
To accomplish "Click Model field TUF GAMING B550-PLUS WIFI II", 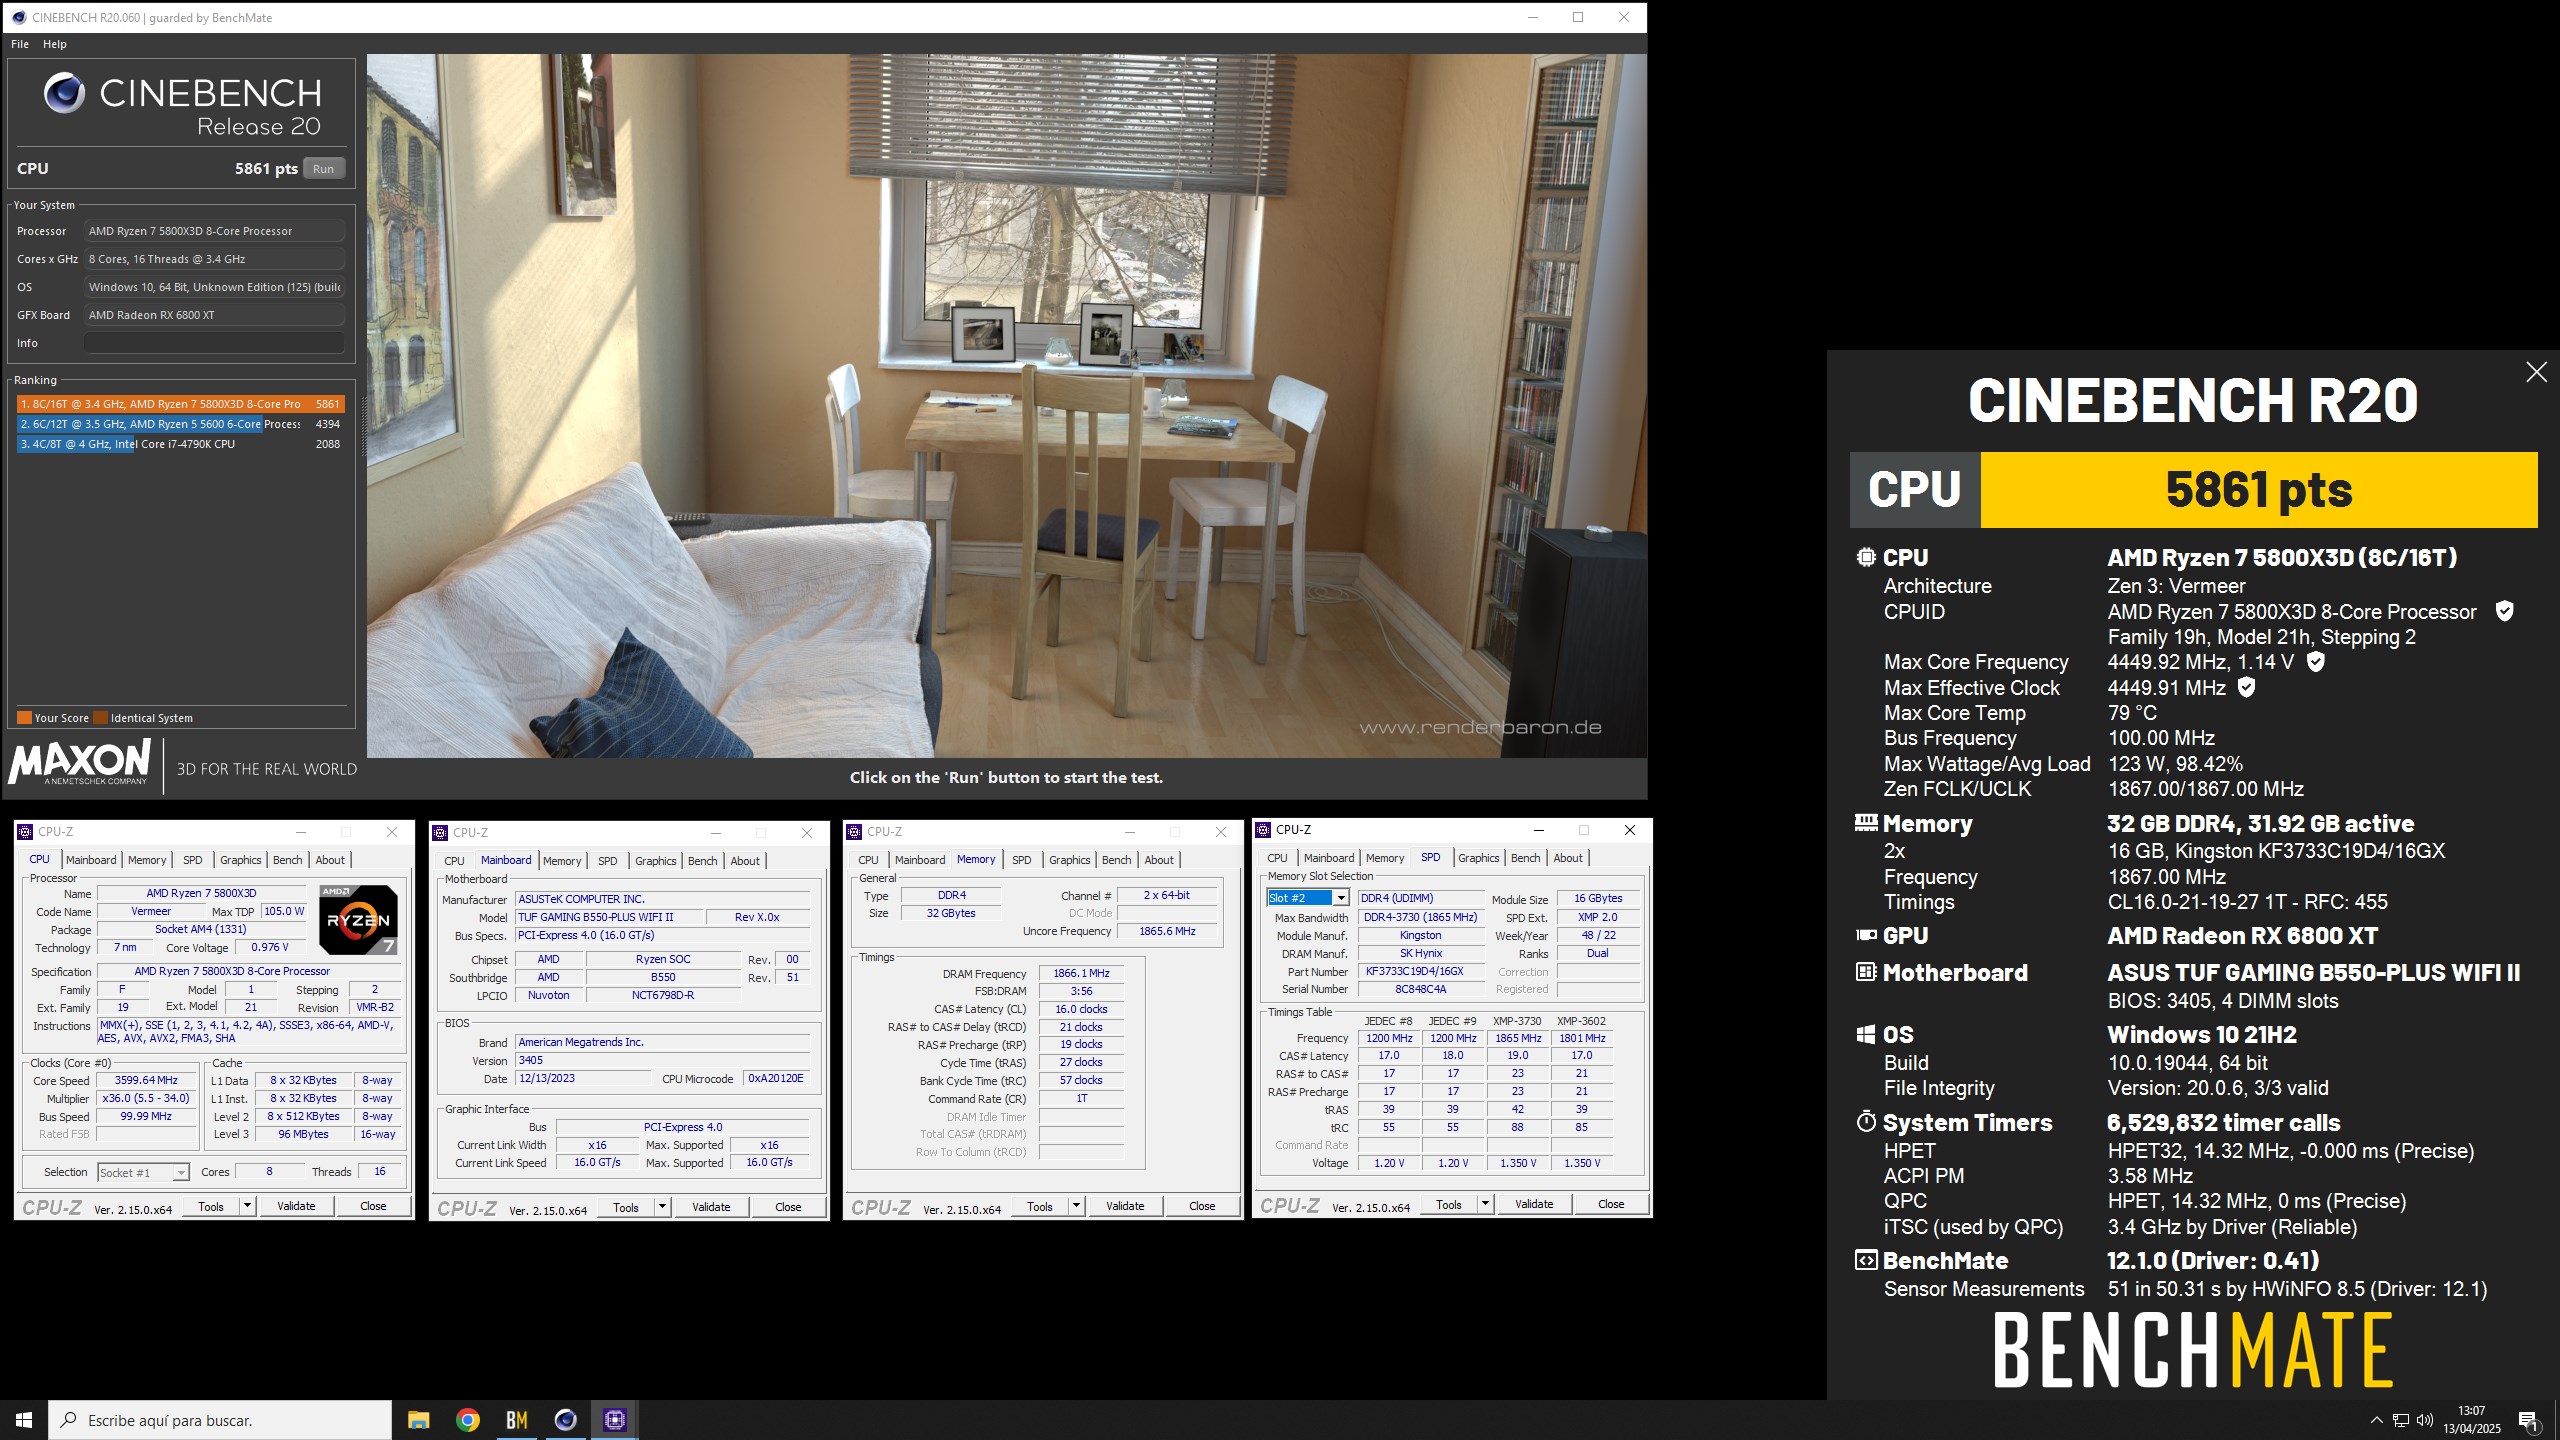I will [x=608, y=917].
